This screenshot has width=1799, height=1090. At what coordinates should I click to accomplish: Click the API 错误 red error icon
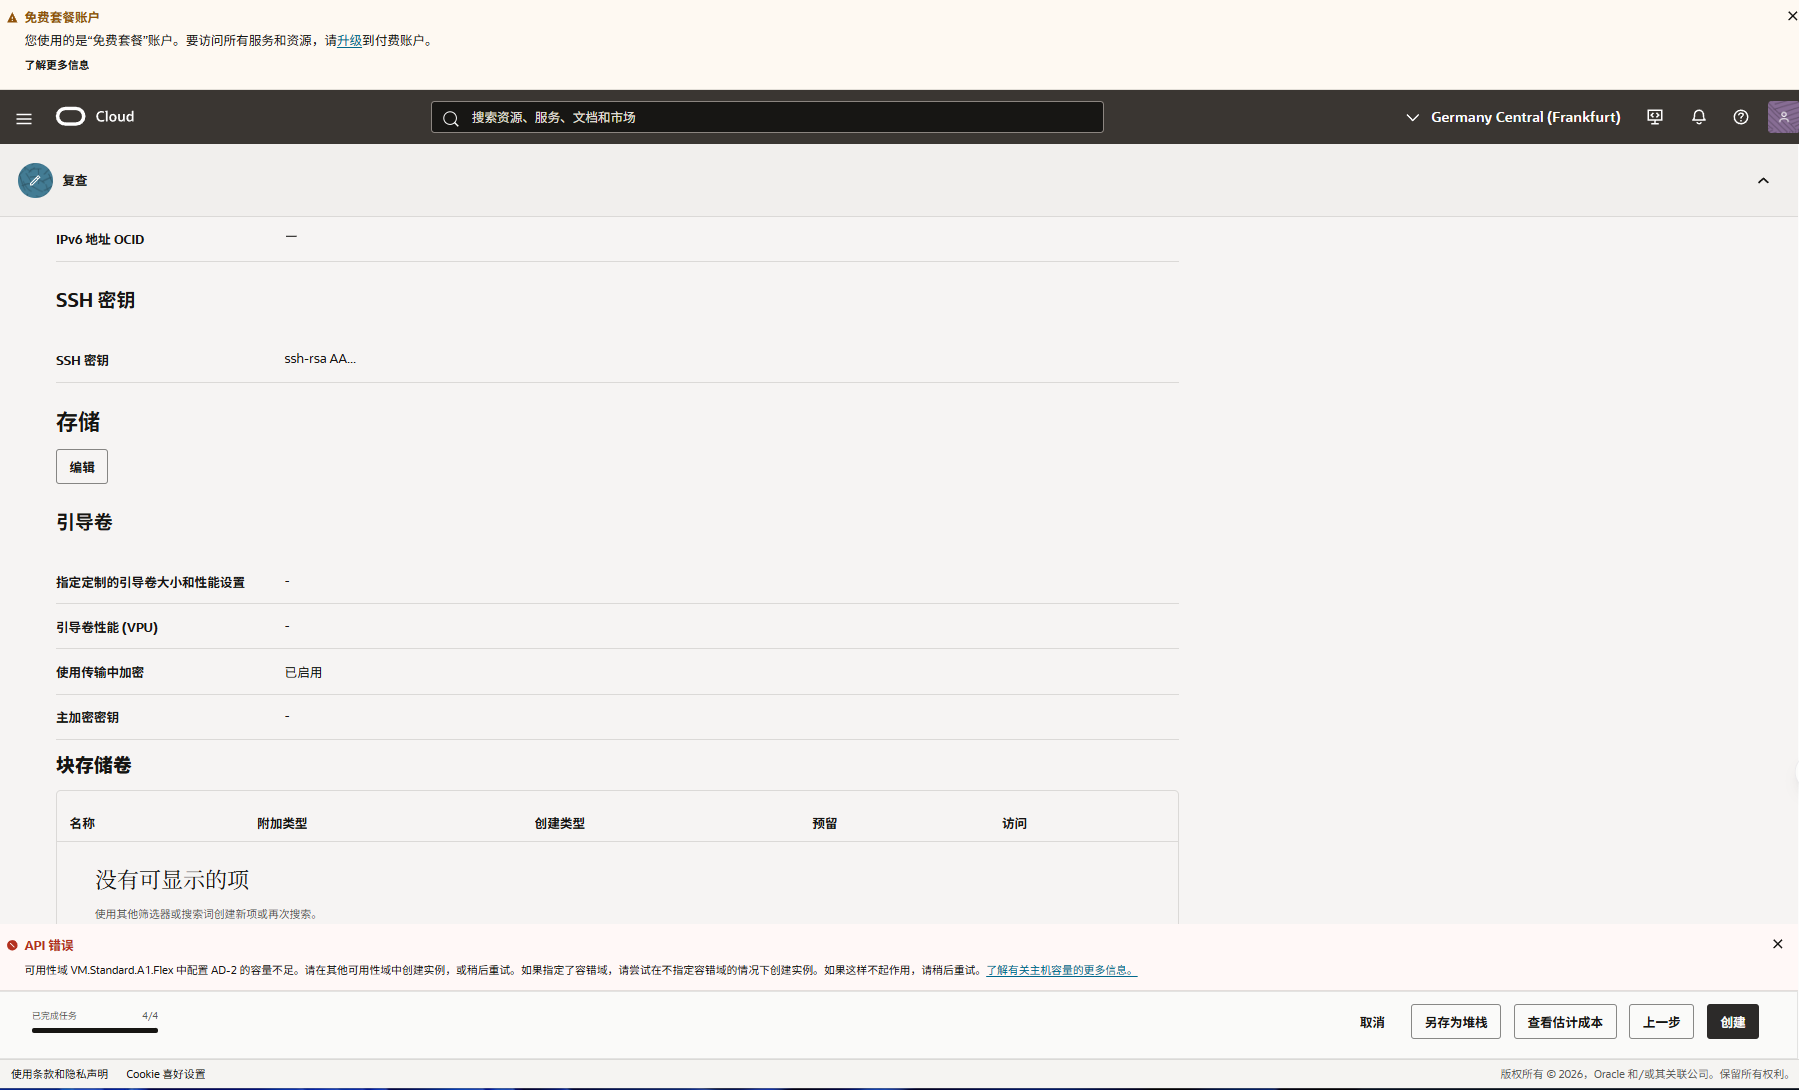tap(12, 945)
